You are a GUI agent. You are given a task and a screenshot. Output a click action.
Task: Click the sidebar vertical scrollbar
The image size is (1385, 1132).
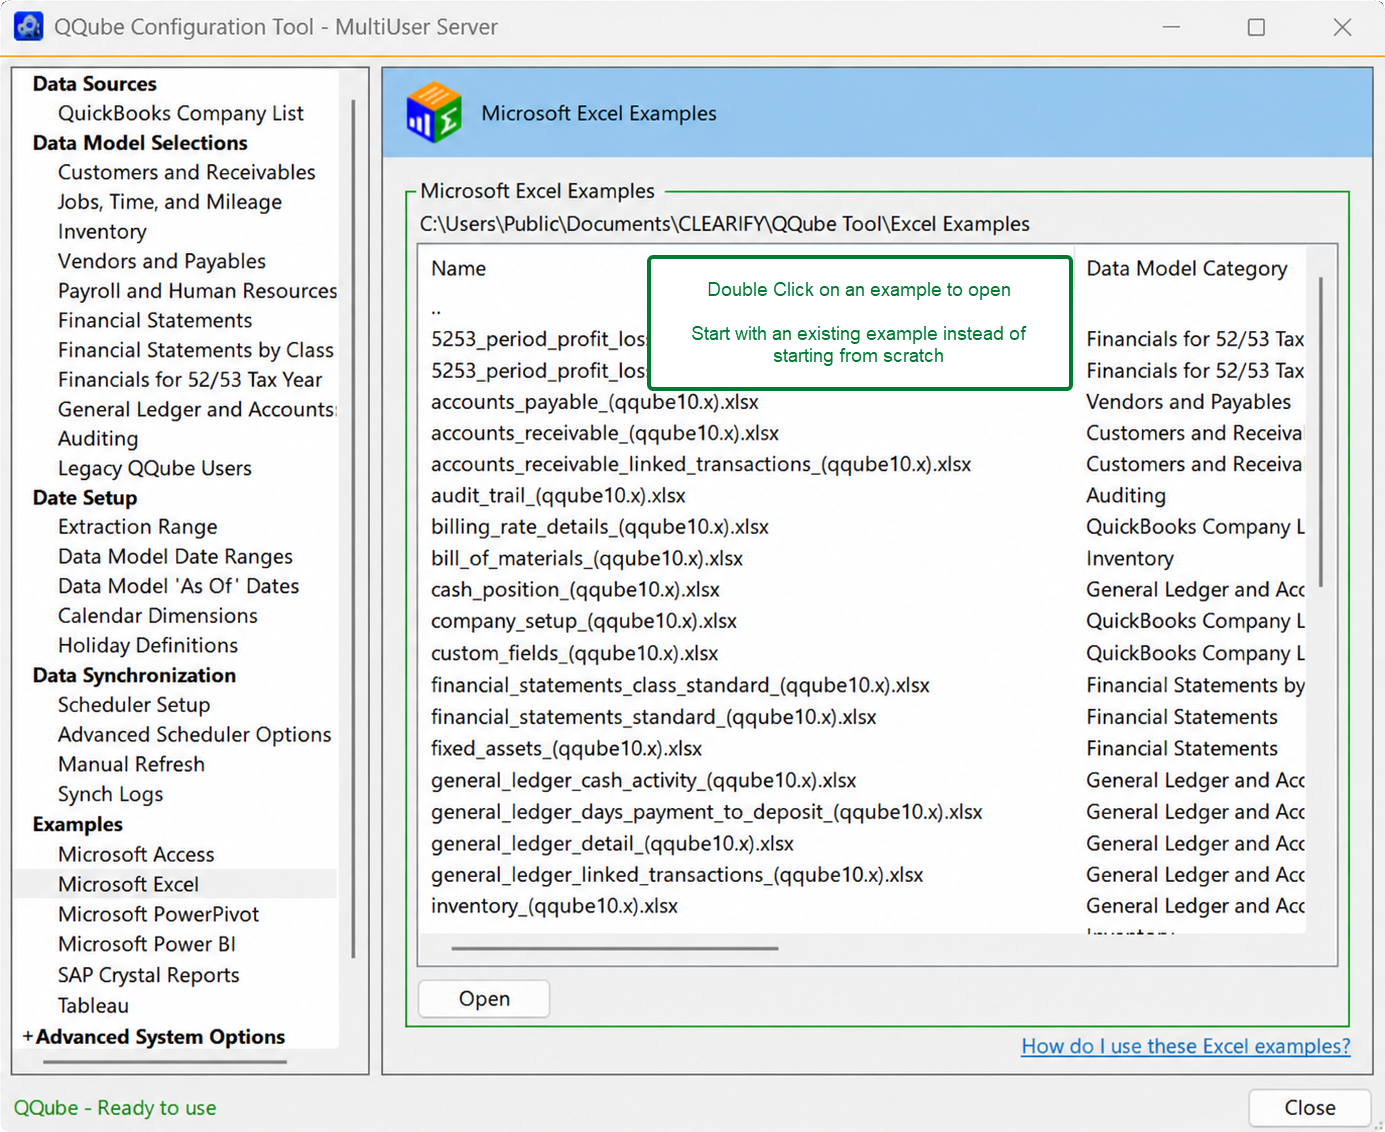pos(353,528)
